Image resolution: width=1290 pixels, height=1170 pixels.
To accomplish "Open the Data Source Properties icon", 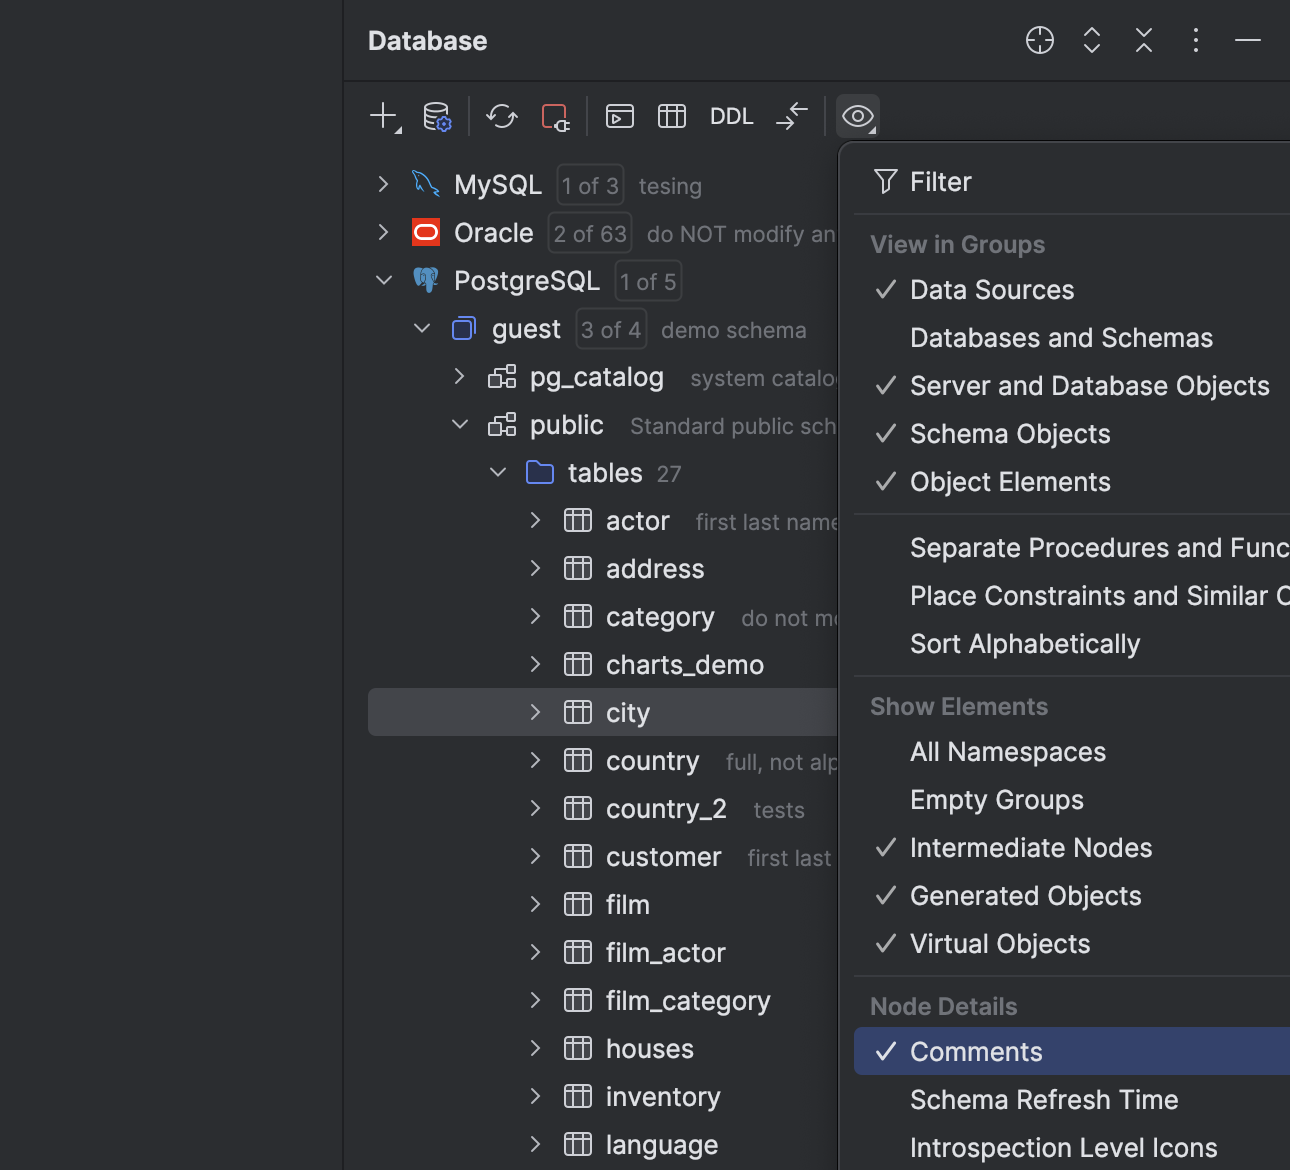I will click(438, 116).
